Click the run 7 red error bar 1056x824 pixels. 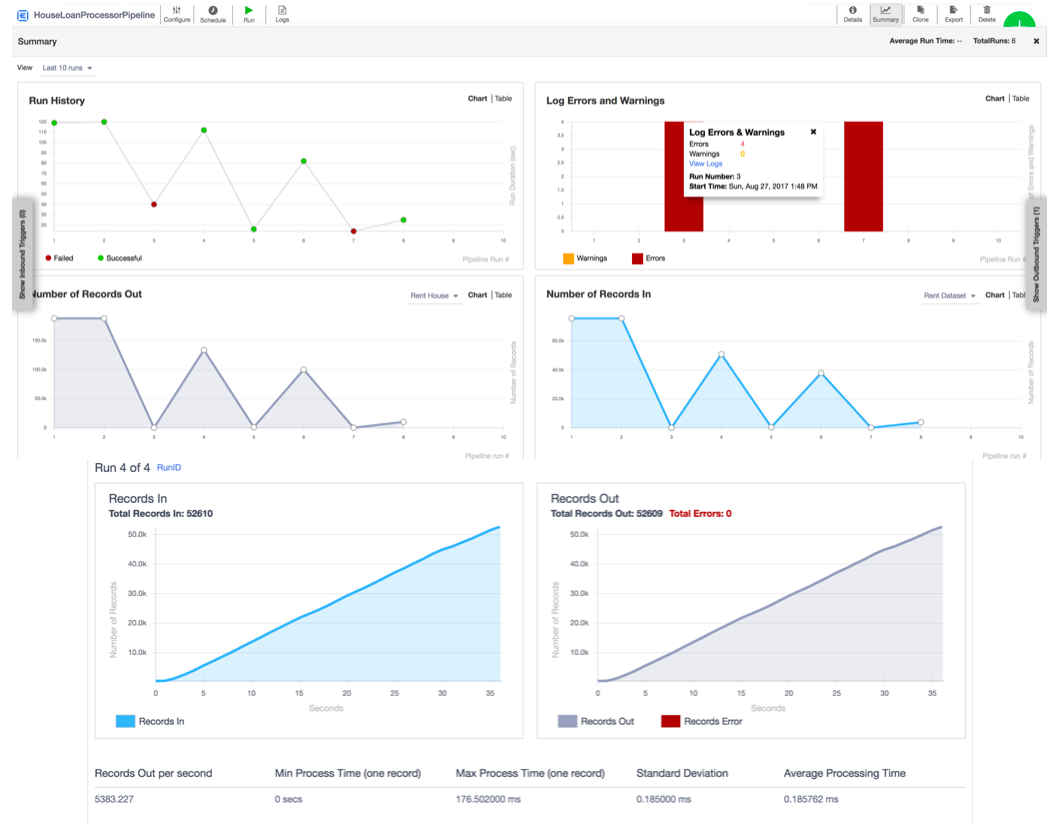(x=863, y=176)
